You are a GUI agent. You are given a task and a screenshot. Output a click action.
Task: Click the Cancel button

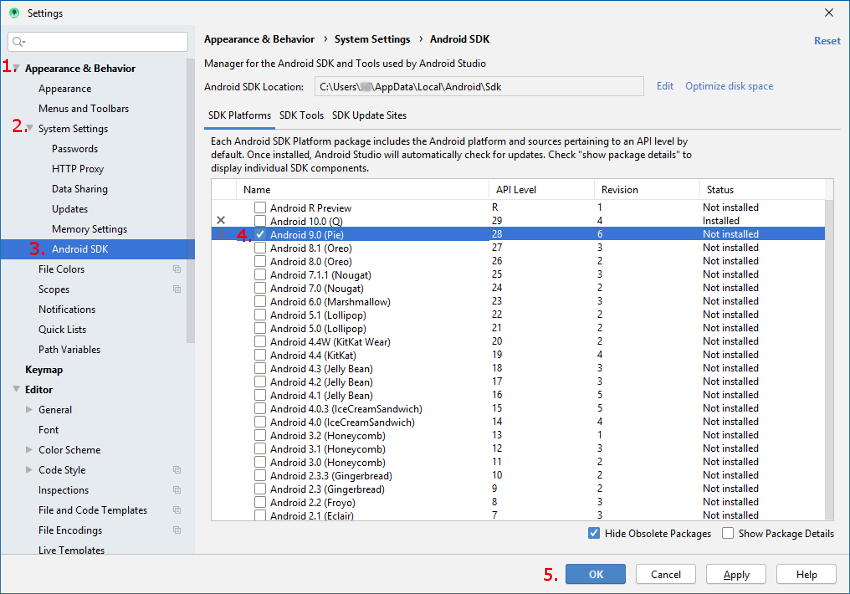click(x=666, y=574)
